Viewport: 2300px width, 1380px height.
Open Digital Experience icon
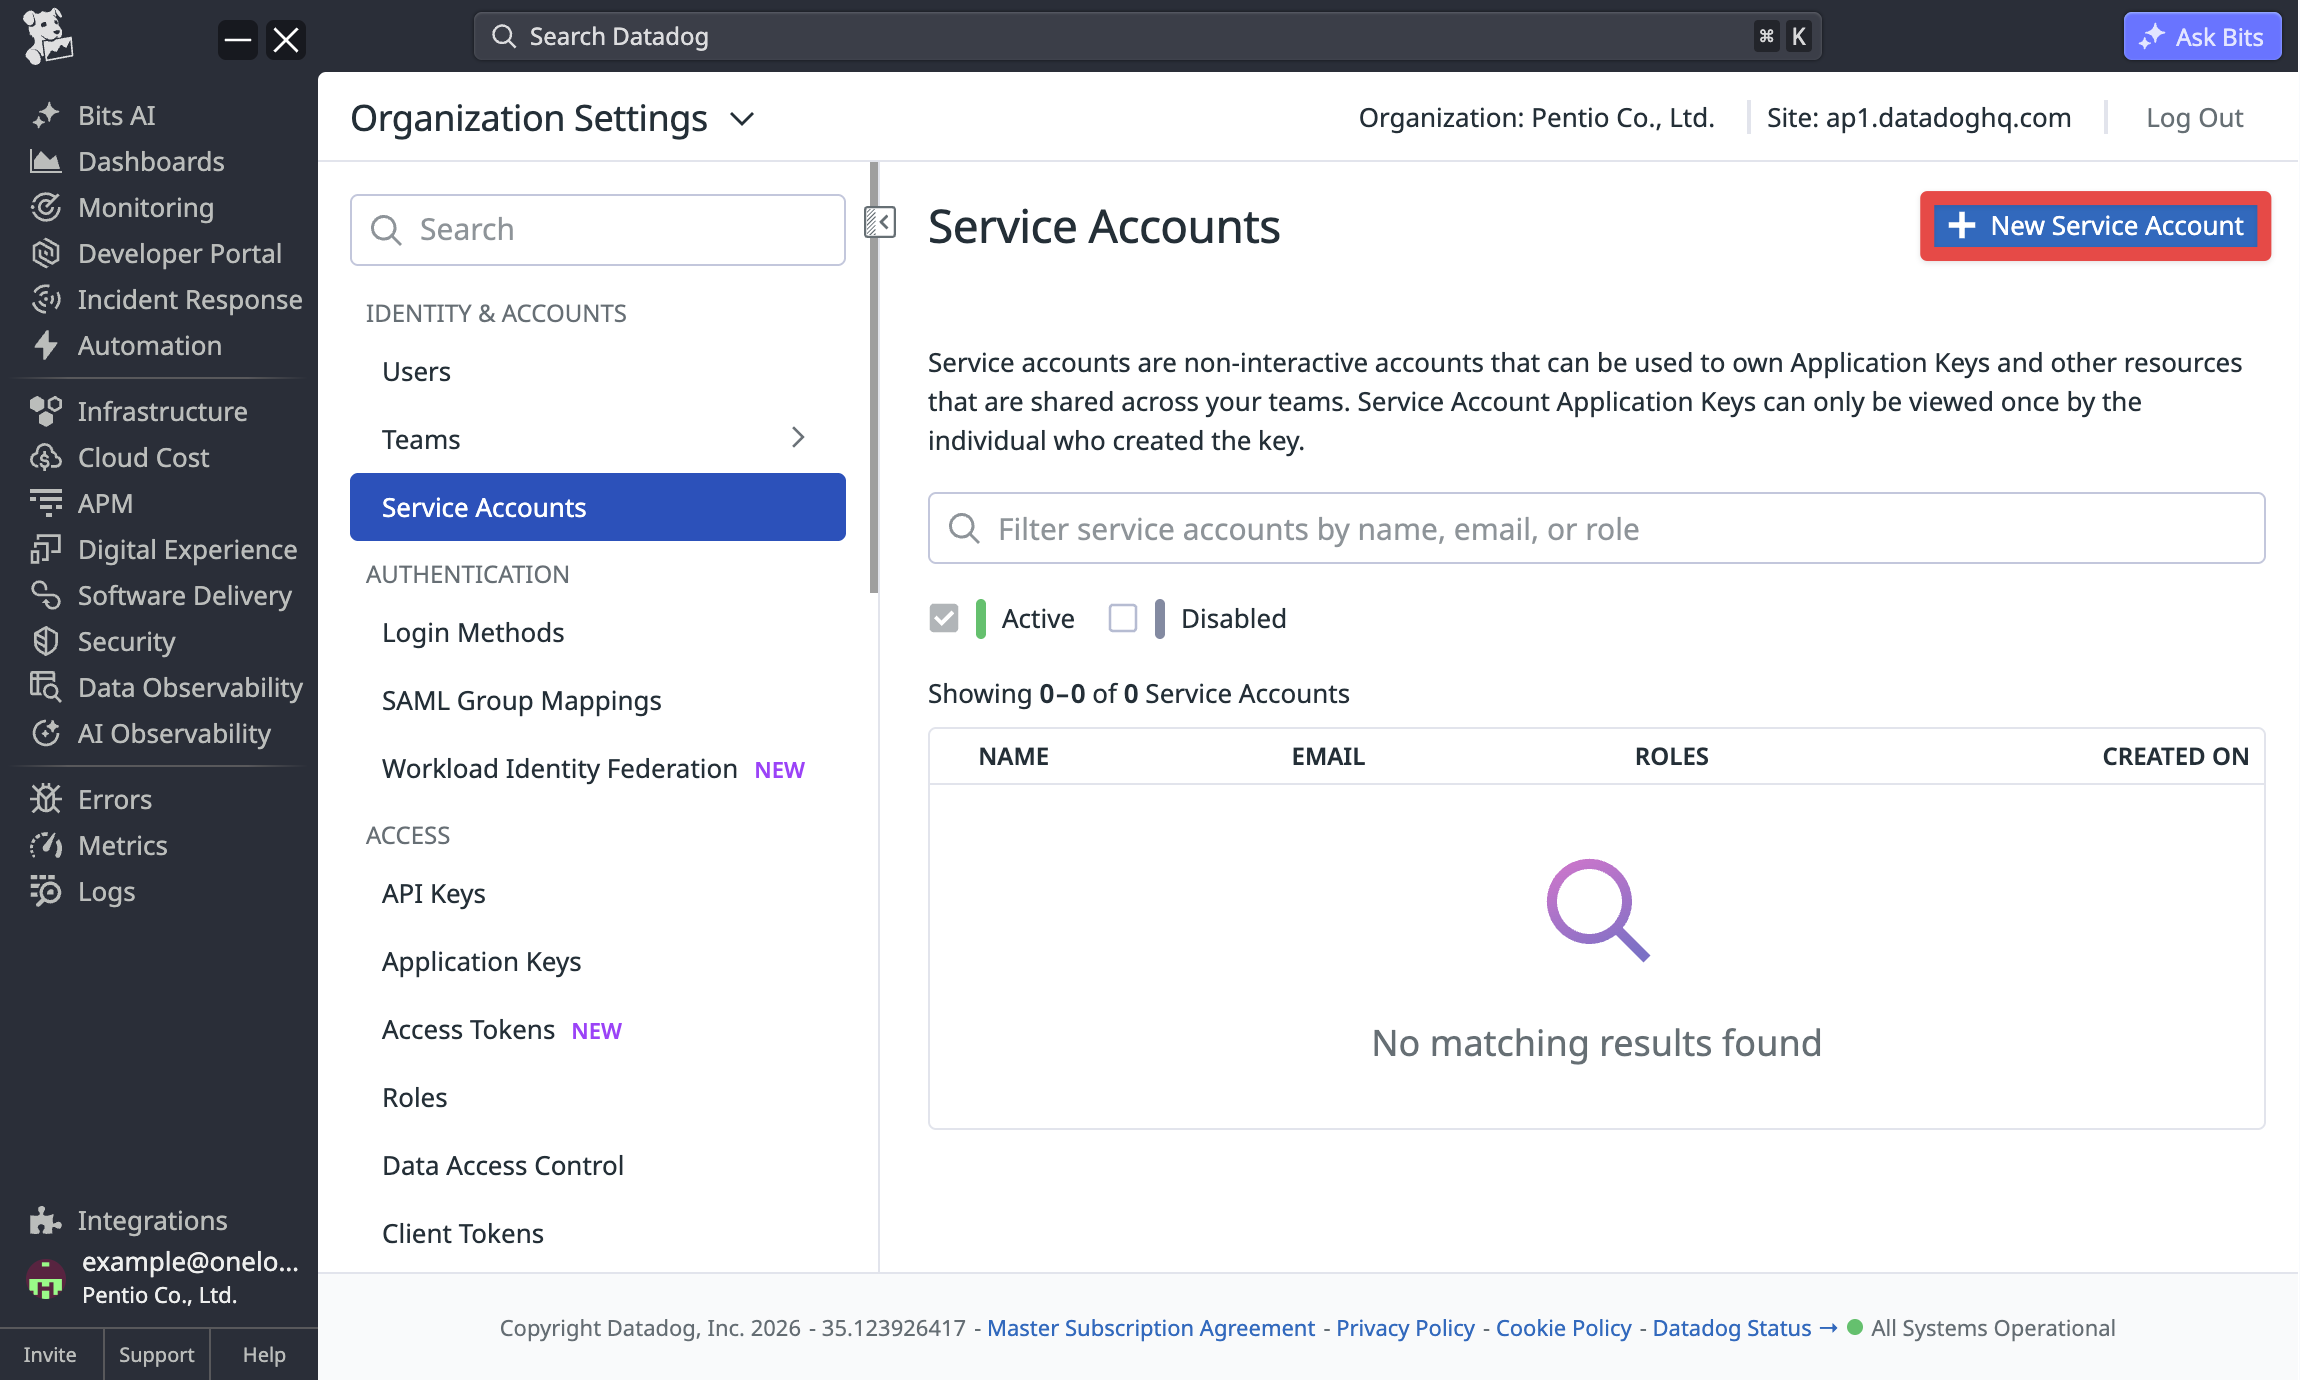click(x=46, y=550)
